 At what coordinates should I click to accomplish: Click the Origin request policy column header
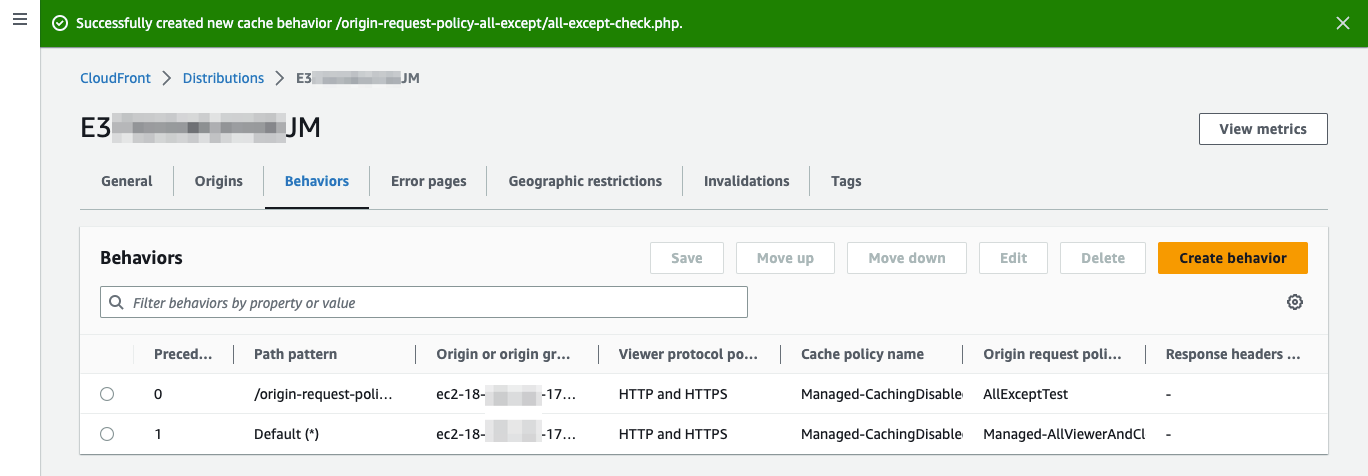point(1052,354)
